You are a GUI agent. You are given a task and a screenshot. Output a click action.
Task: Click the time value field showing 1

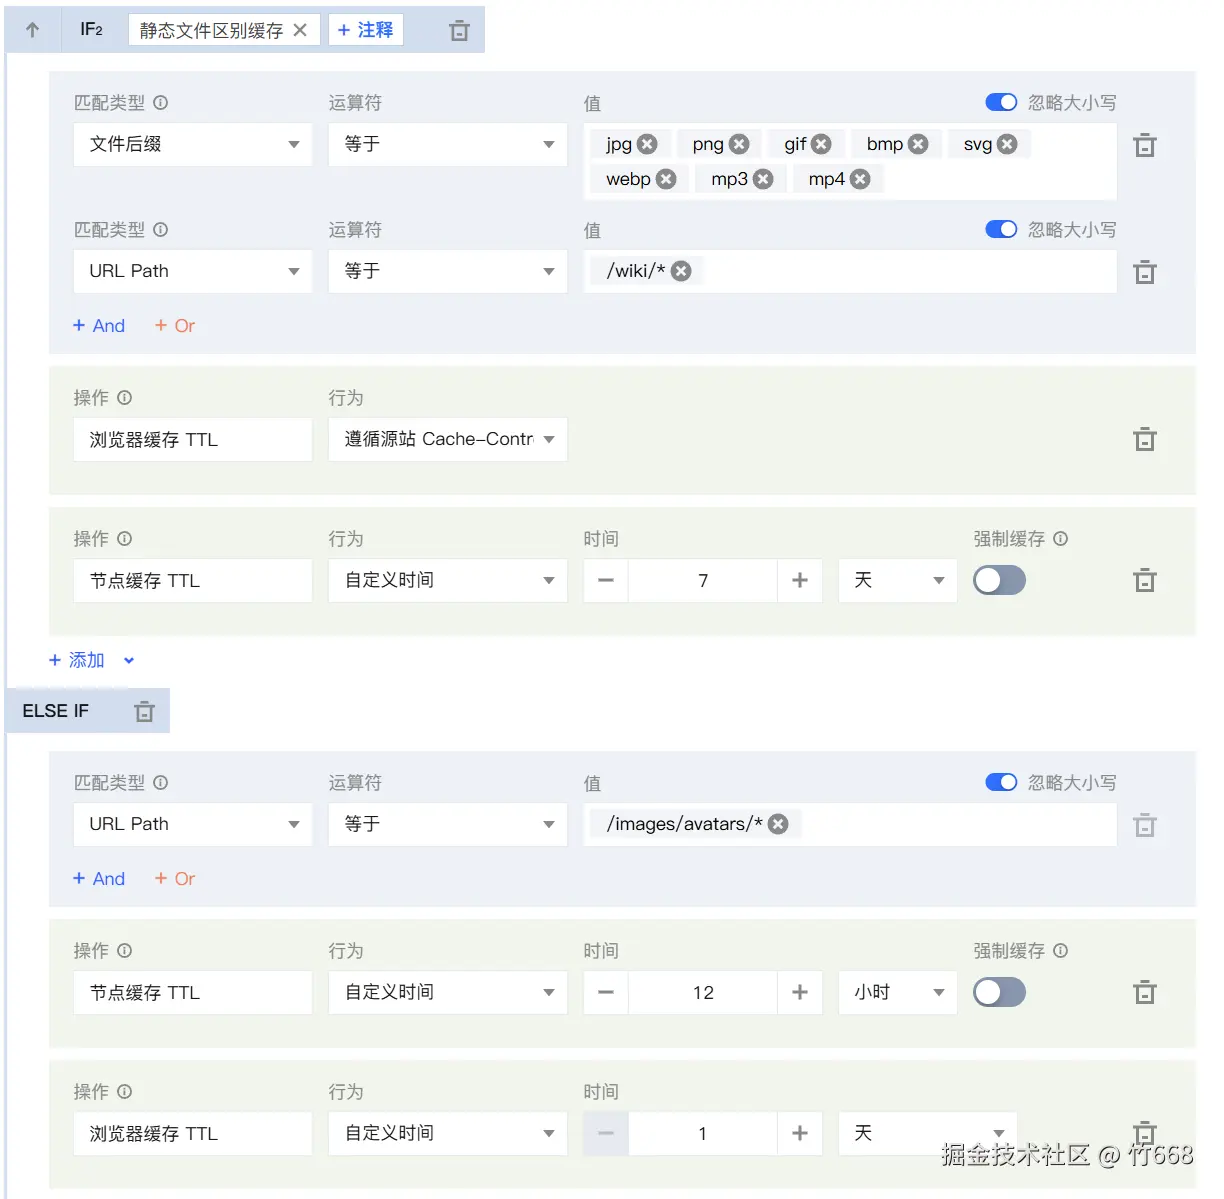(x=703, y=1133)
